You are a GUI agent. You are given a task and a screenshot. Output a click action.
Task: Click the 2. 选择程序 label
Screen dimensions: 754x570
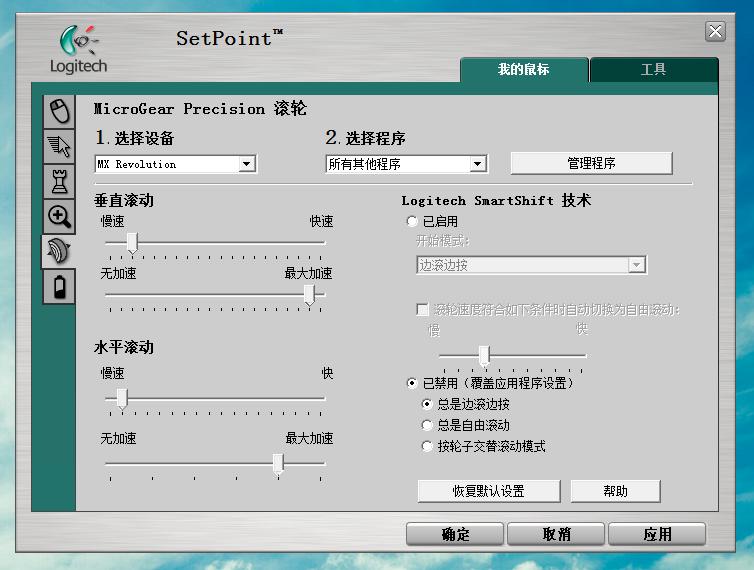tap(365, 138)
